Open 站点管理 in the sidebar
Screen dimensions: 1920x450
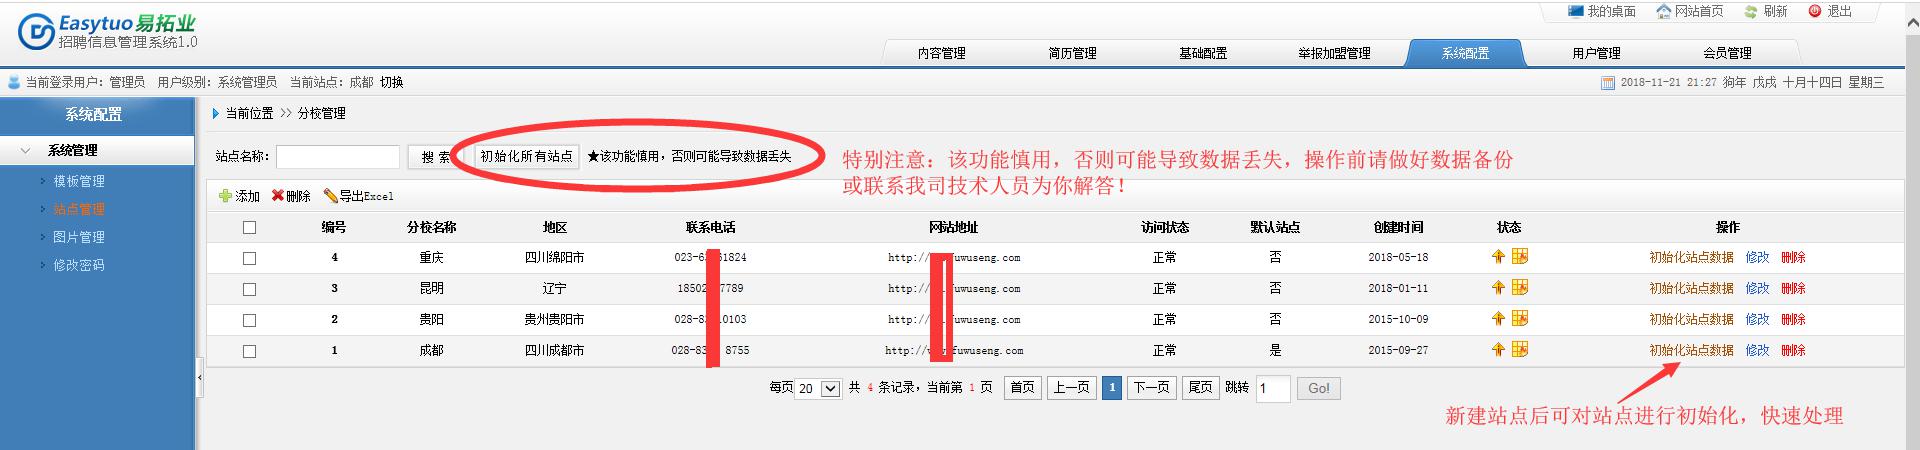[x=79, y=209]
